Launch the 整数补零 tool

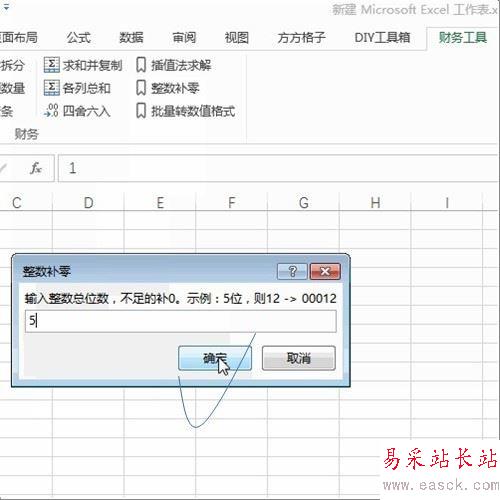pos(168,88)
